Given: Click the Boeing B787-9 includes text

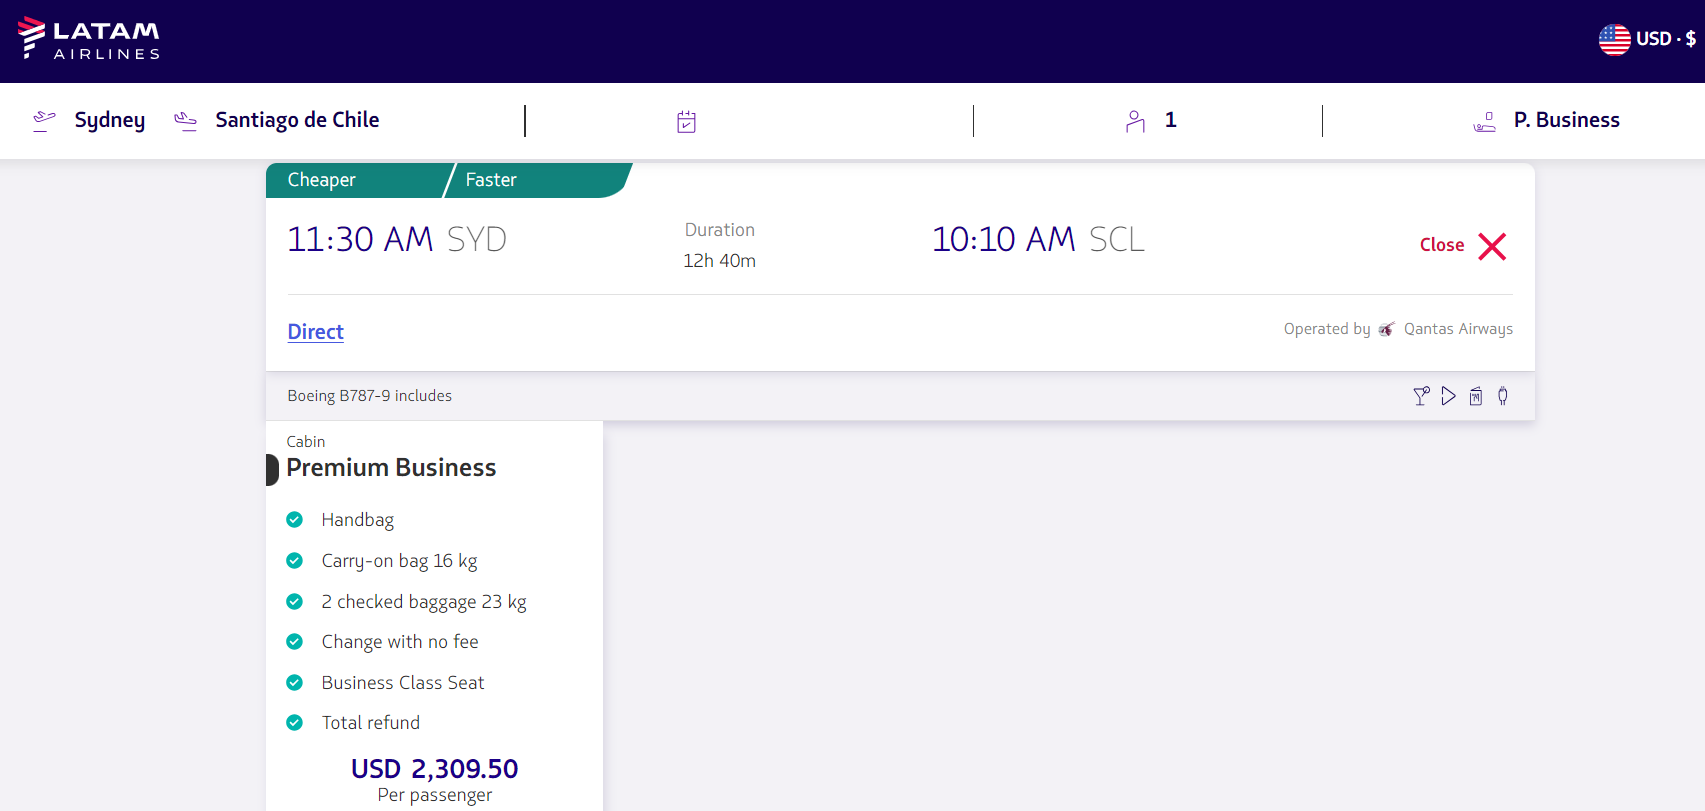Looking at the screenshot, I should point(369,396).
